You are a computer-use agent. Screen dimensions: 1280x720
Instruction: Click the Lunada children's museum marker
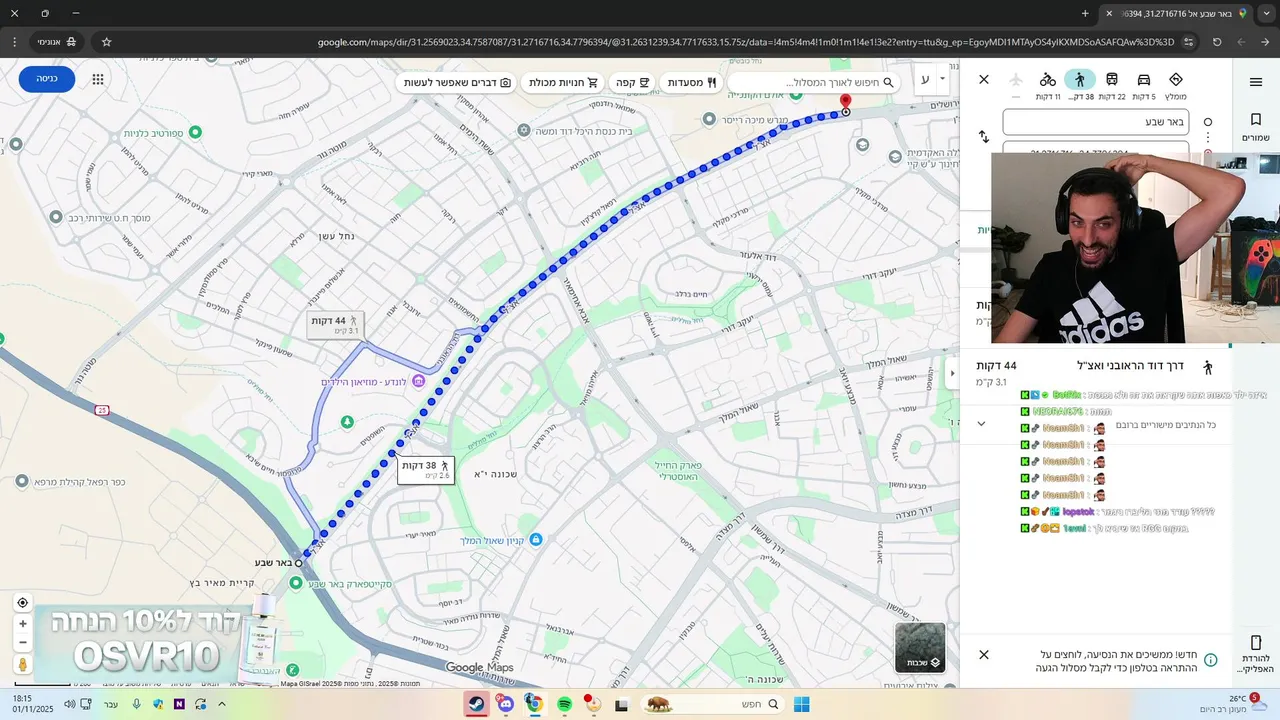point(418,381)
